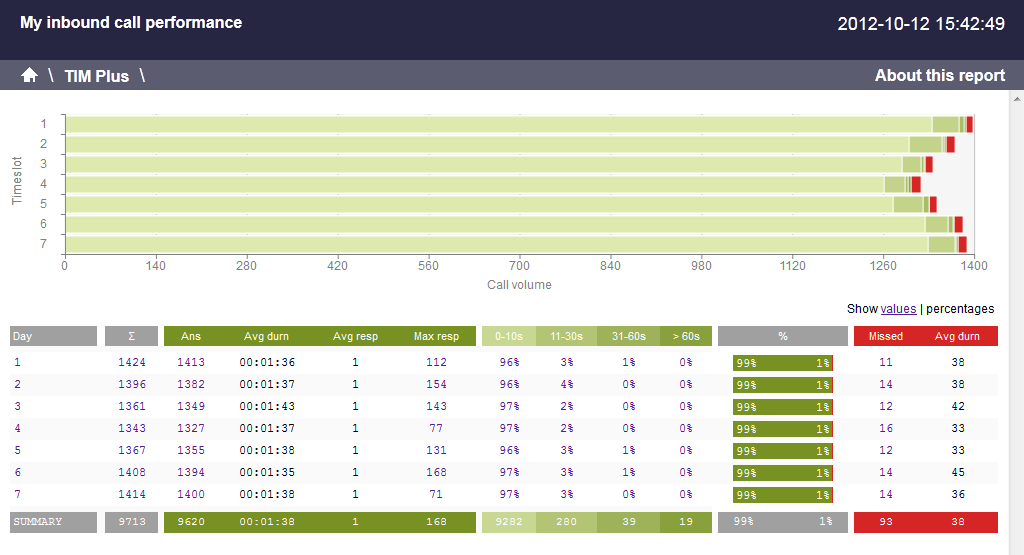1024x555 pixels.
Task: Click percentage bar for day 5
Action: [x=783, y=450]
